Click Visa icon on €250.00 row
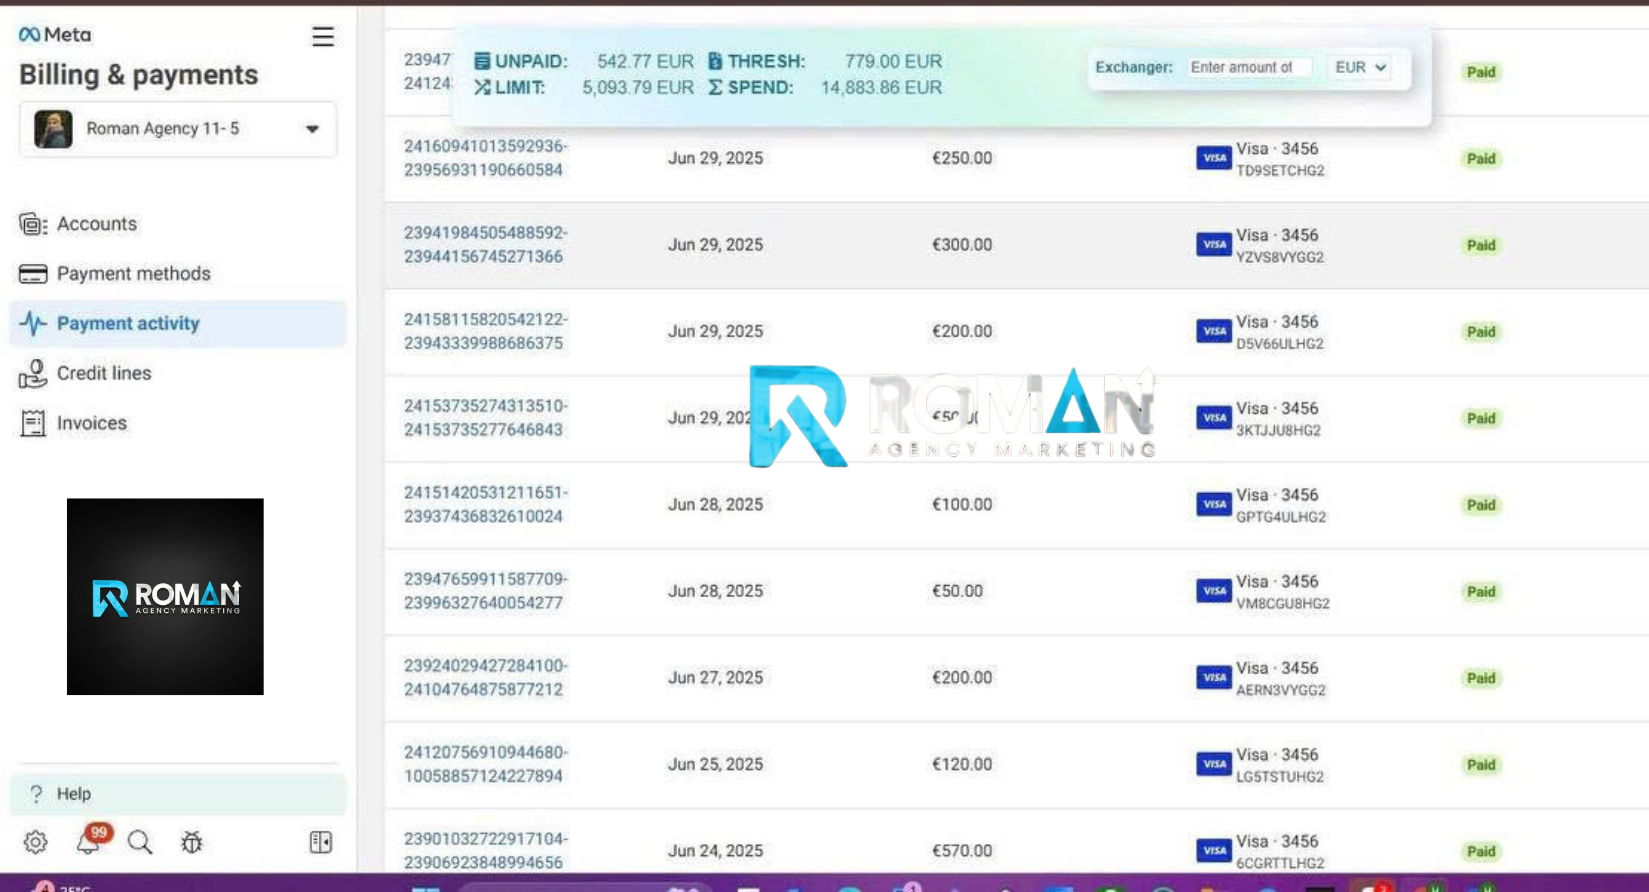 pyautogui.click(x=1213, y=158)
